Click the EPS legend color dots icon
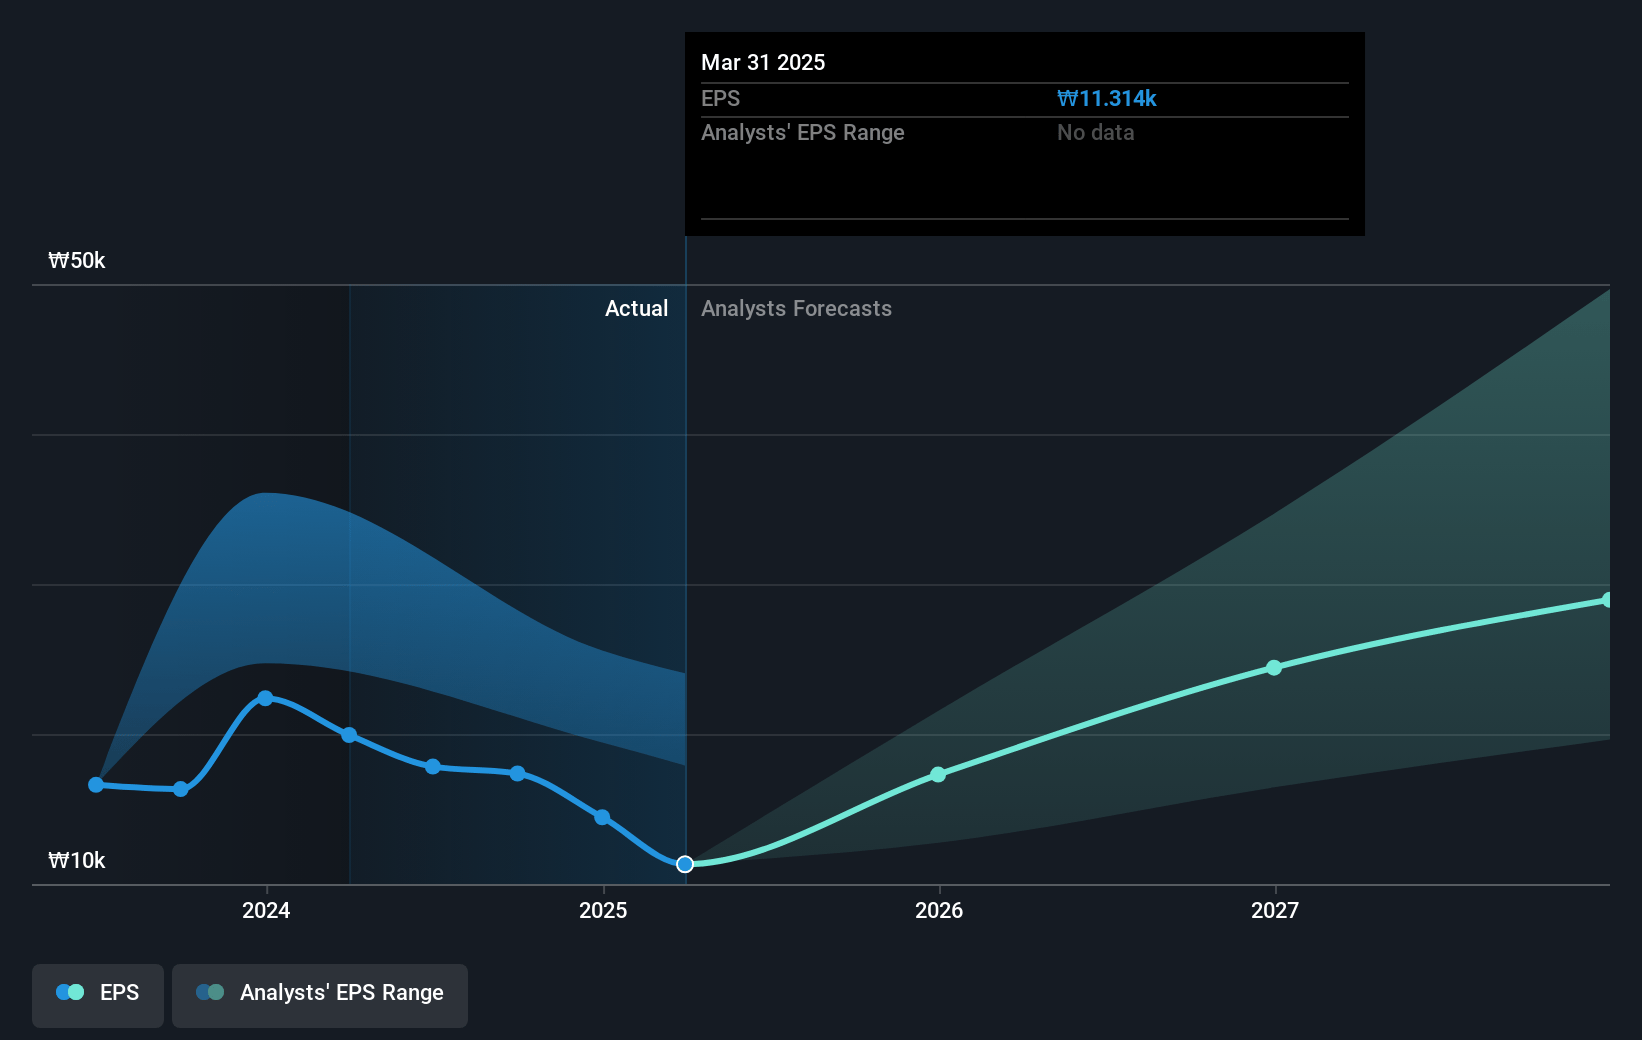This screenshot has height=1040, width=1642. tap(70, 992)
